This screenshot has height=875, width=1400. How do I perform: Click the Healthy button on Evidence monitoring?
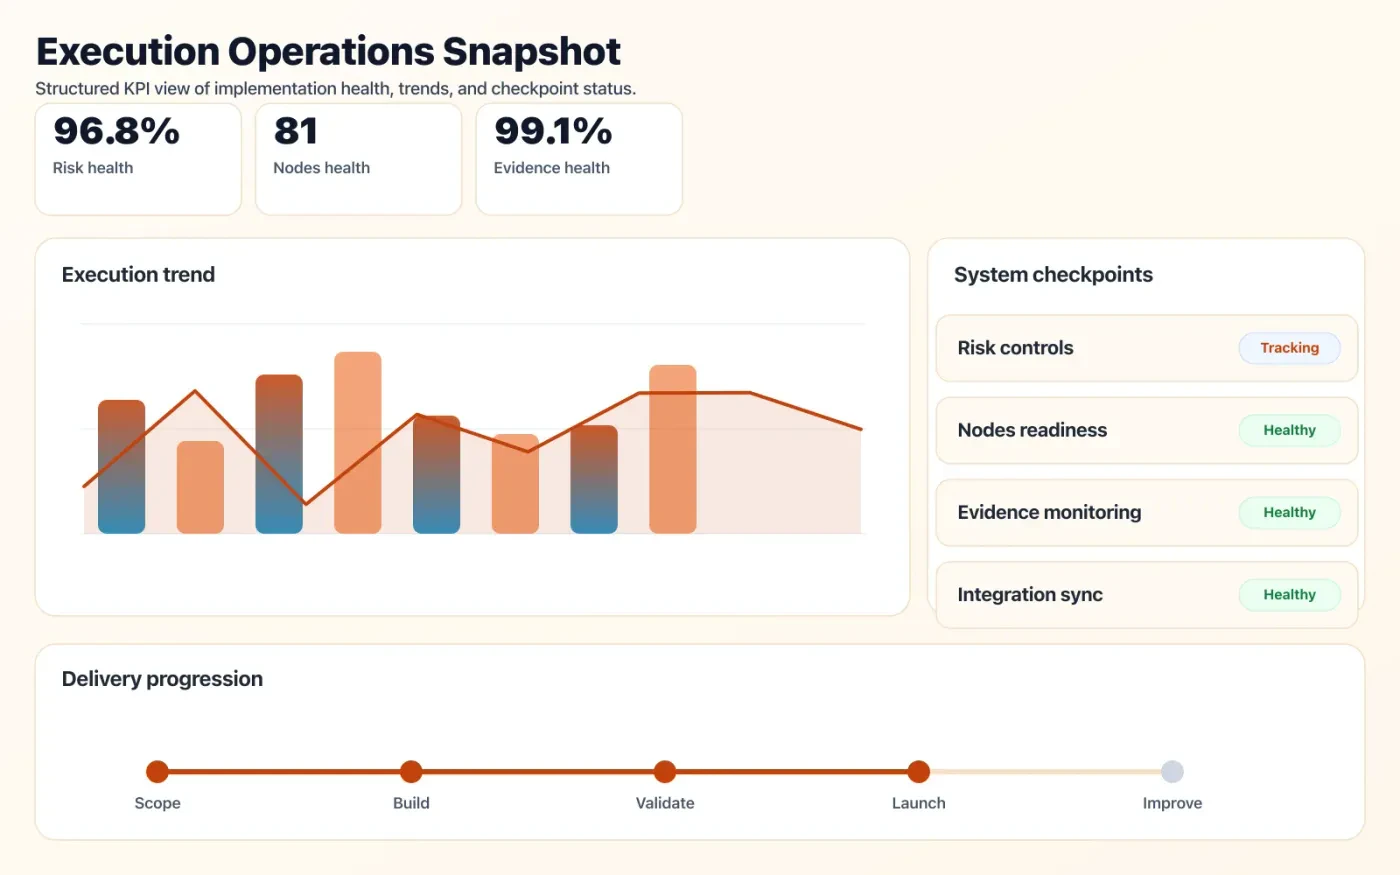click(x=1289, y=512)
